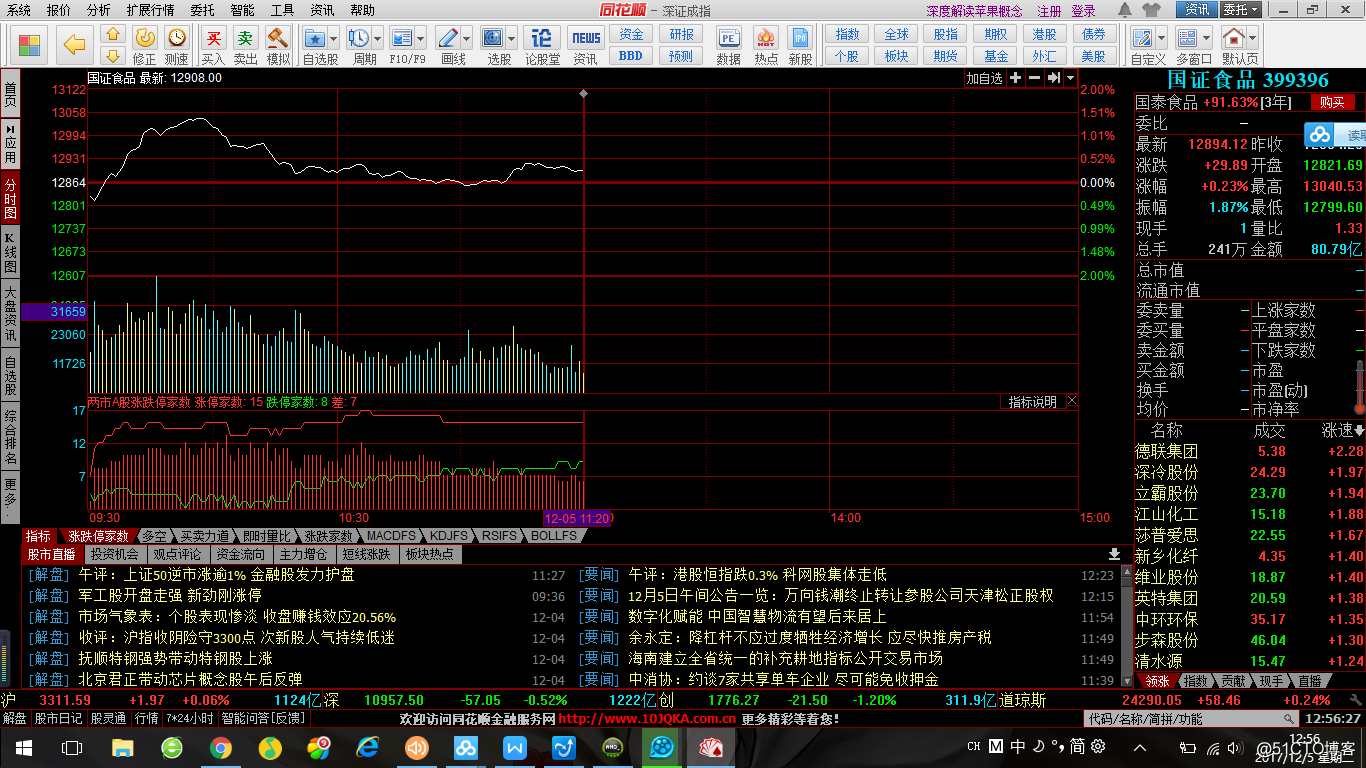Expand the 自选股 dropdown arrow
The image size is (1366, 768).
pos(333,38)
